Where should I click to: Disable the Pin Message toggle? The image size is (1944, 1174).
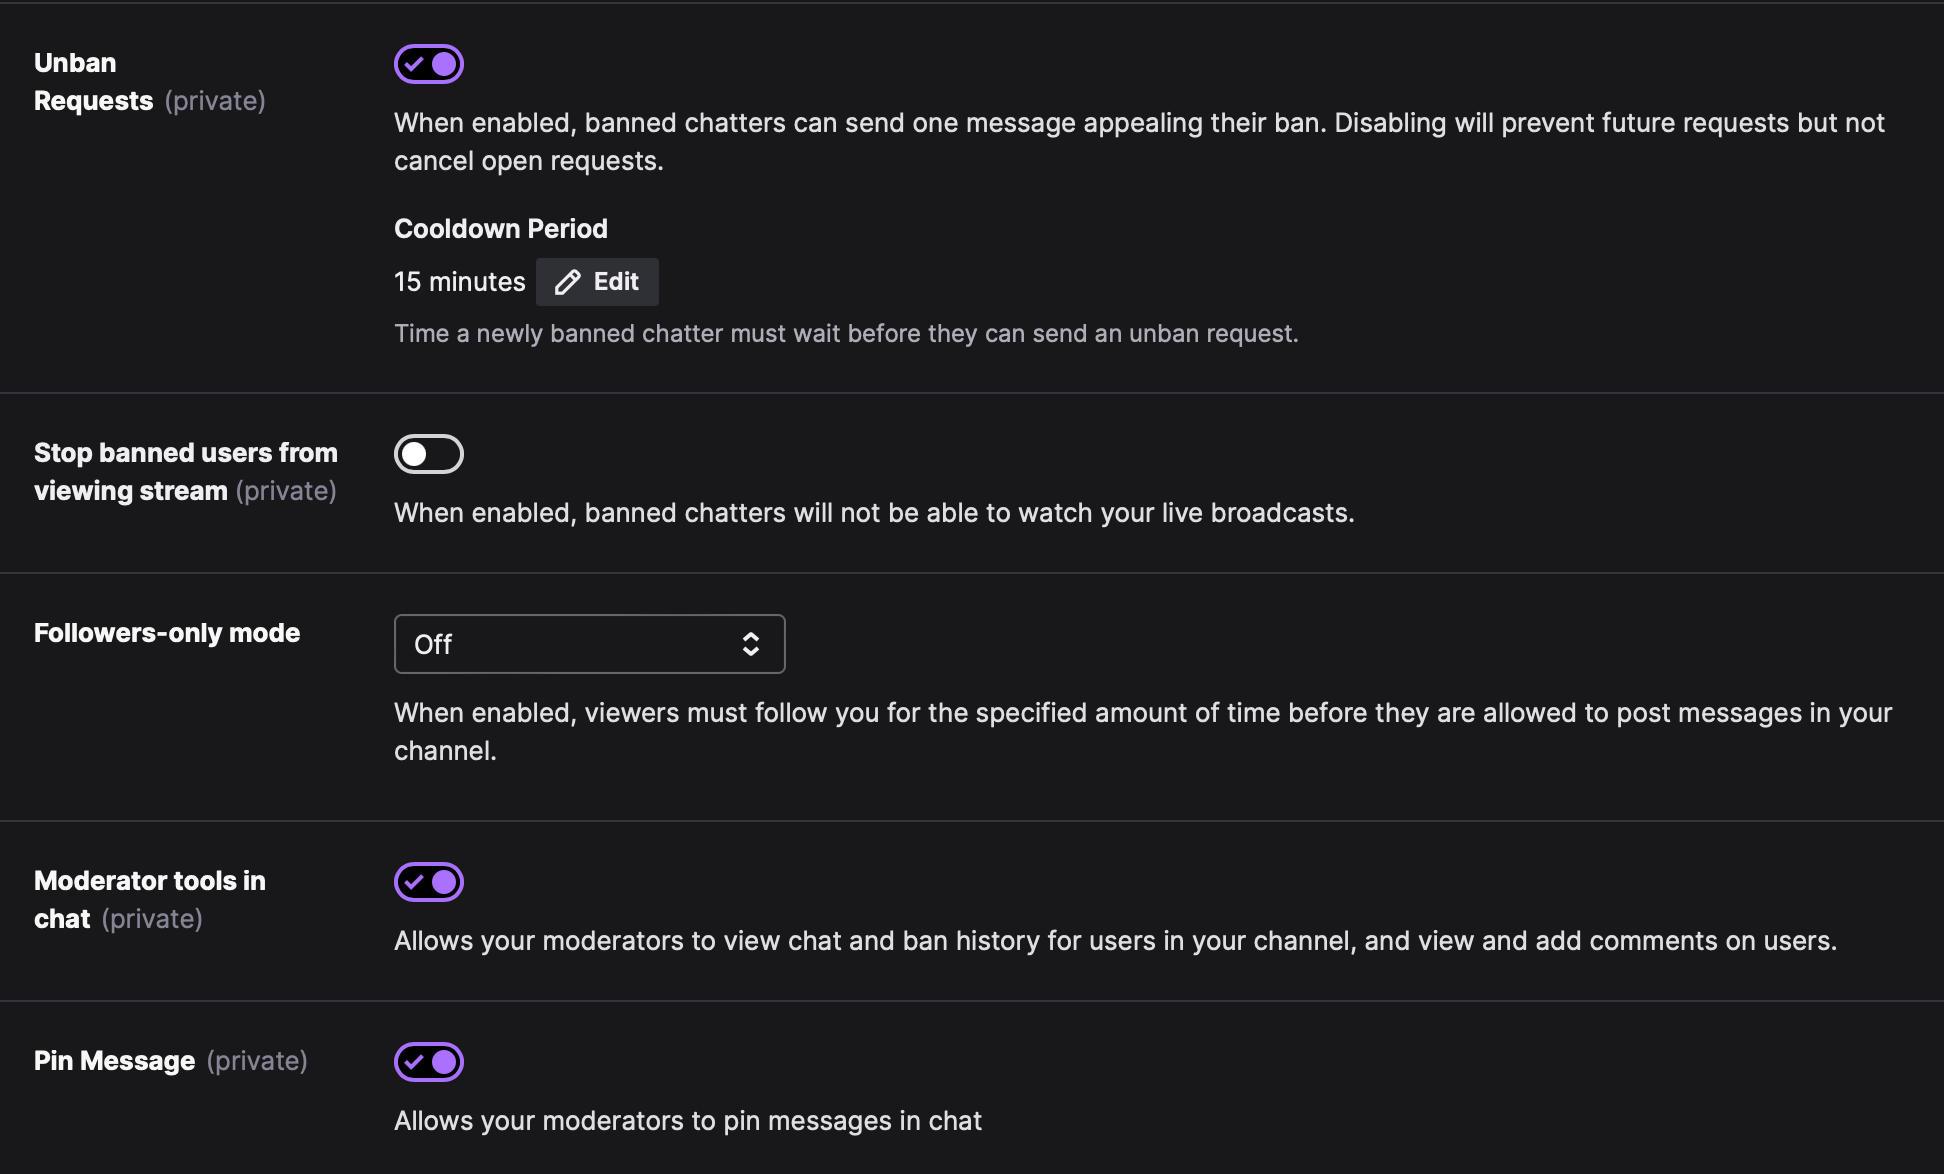tap(429, 1062)
